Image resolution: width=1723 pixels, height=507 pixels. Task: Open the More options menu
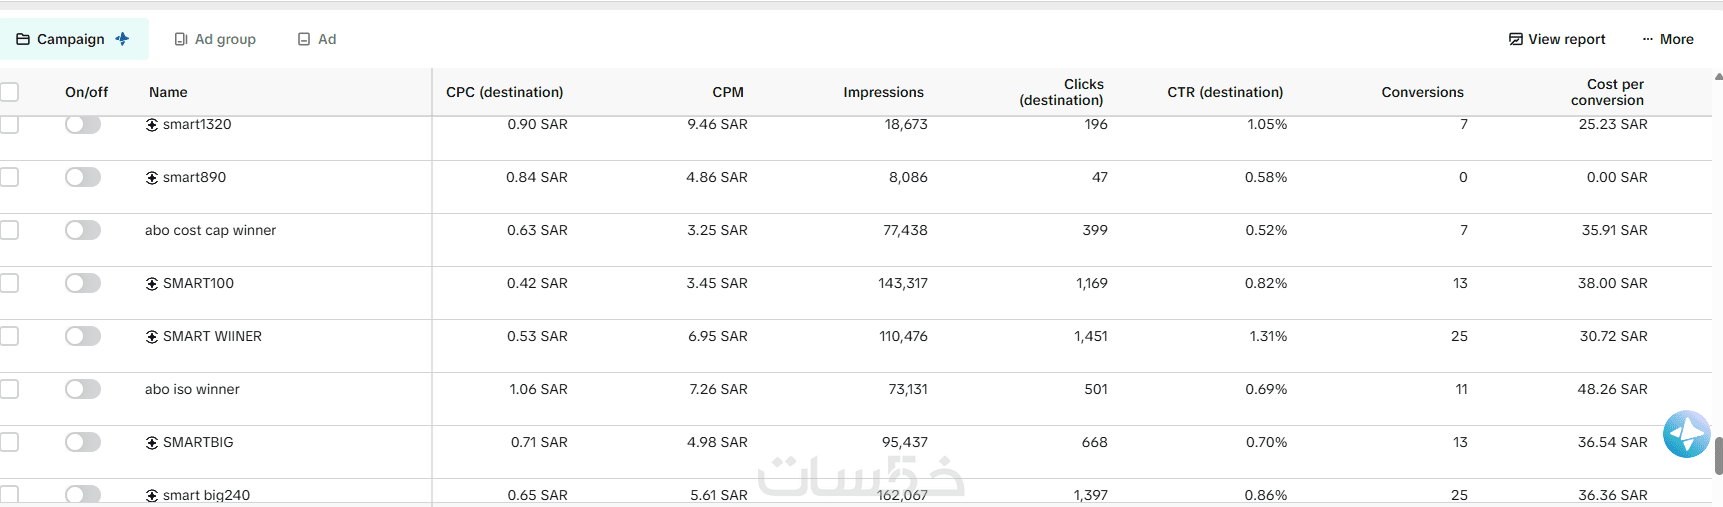[x=1668, y=39]
